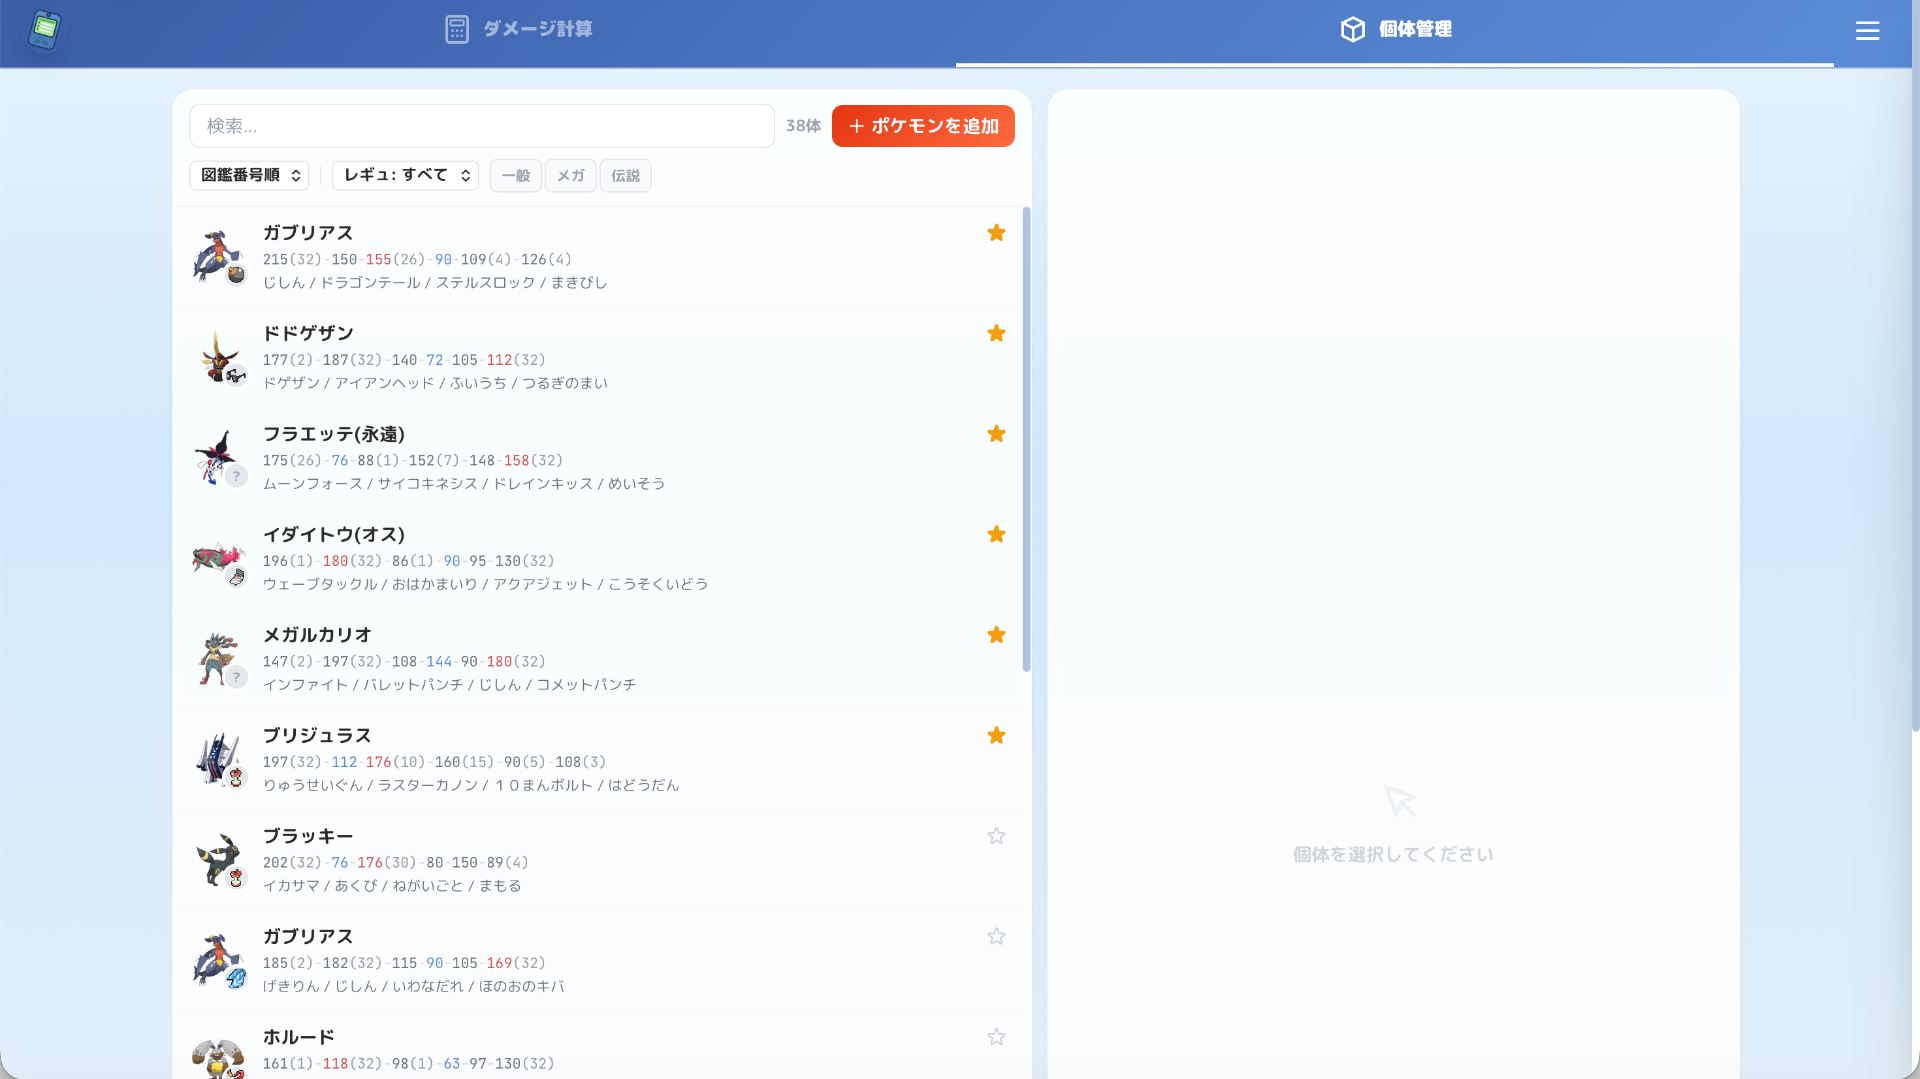Select the メガルカリオ name text

[317, 635]
